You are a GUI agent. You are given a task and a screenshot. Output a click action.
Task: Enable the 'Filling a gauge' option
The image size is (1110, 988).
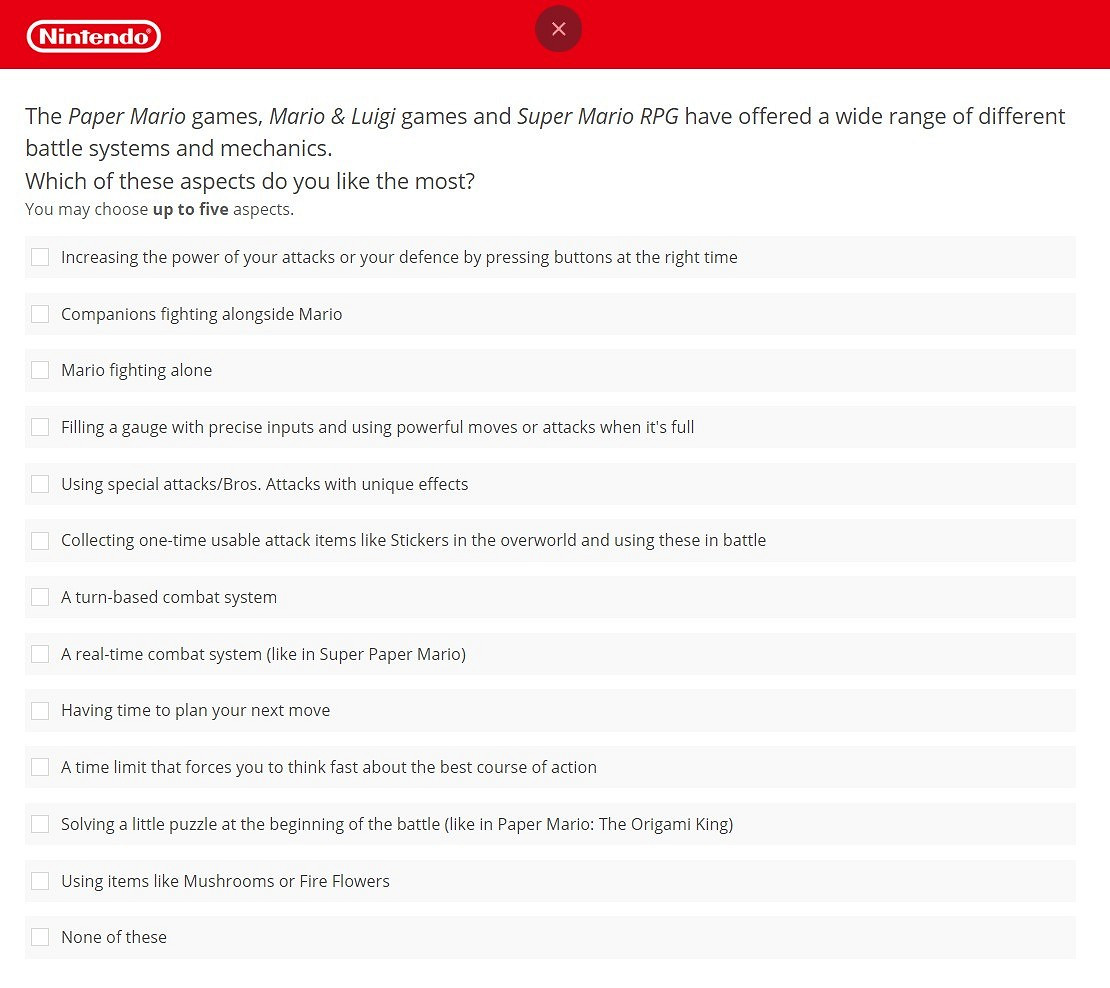(40, 427)
